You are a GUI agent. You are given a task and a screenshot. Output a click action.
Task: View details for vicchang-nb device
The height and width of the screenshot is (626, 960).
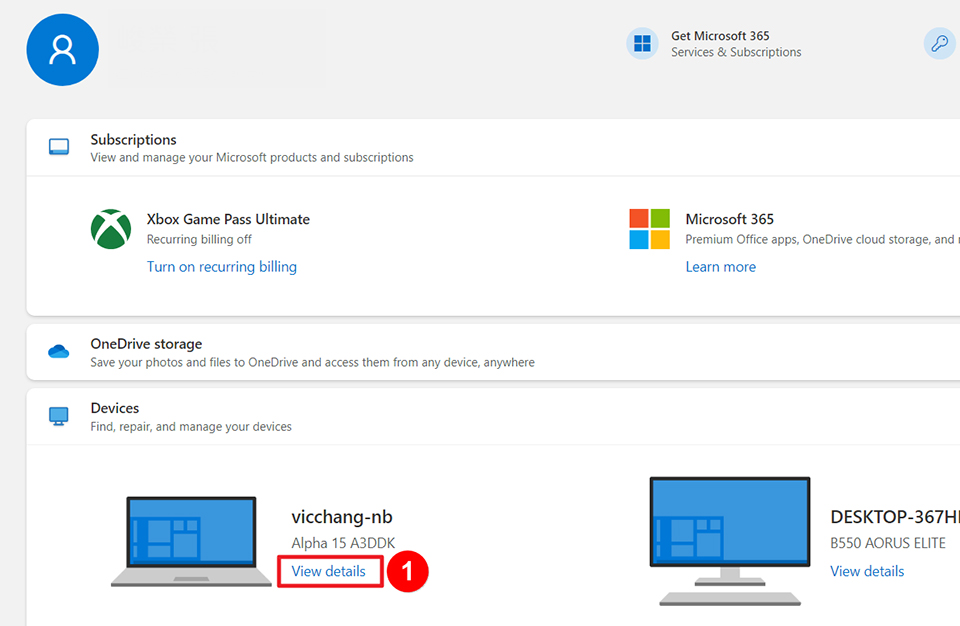click(329, 570)
